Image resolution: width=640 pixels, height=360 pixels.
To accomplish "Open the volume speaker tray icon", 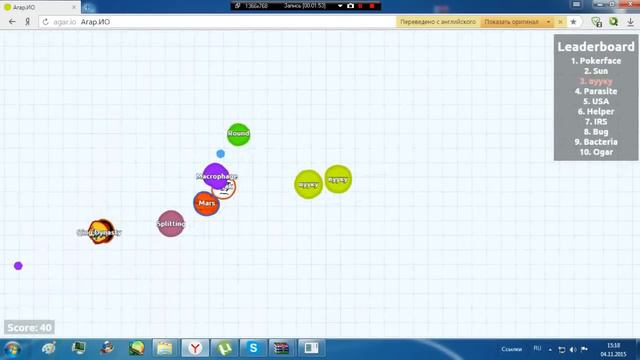I will (x=573, y=349).
